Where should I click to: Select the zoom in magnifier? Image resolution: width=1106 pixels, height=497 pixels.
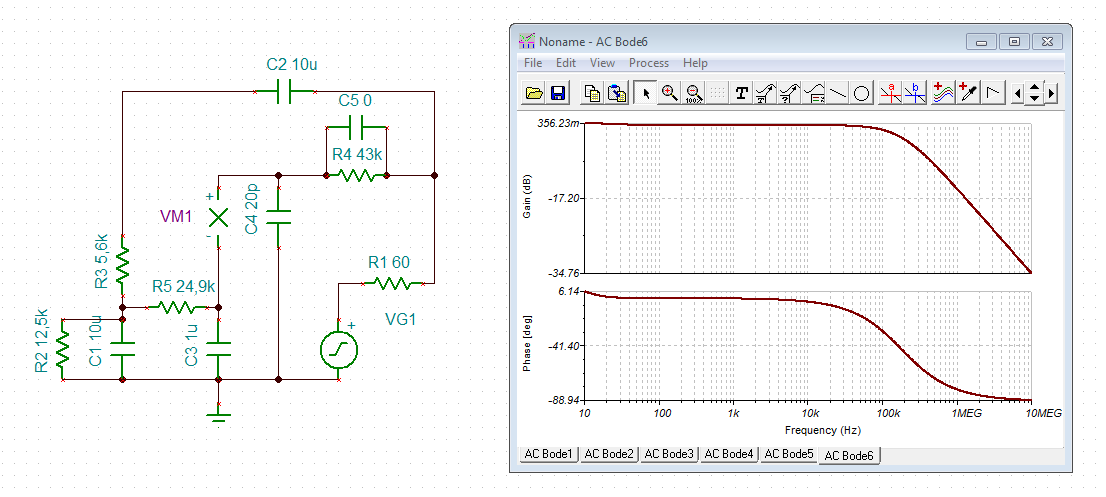[x=669, y=93]
